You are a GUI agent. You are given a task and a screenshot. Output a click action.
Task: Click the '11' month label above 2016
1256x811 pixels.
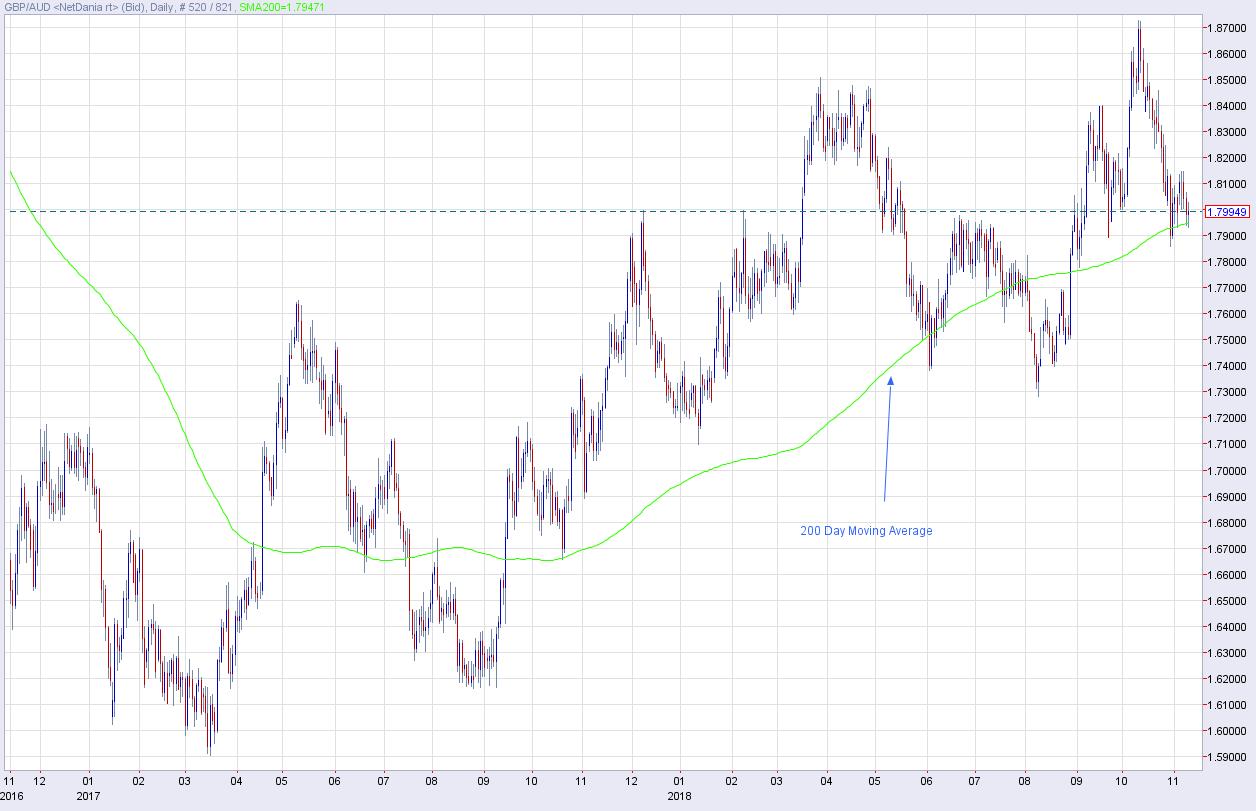click(x=8, y=781)
